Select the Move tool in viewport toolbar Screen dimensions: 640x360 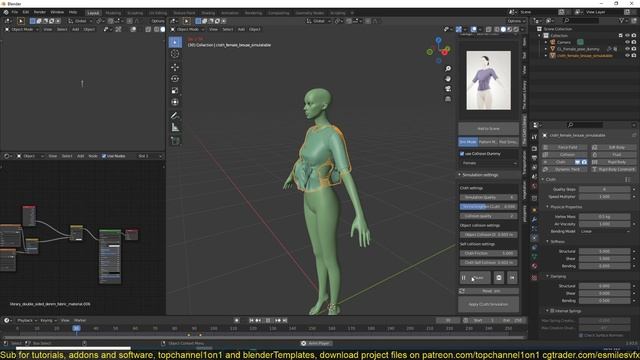[175, 67]
